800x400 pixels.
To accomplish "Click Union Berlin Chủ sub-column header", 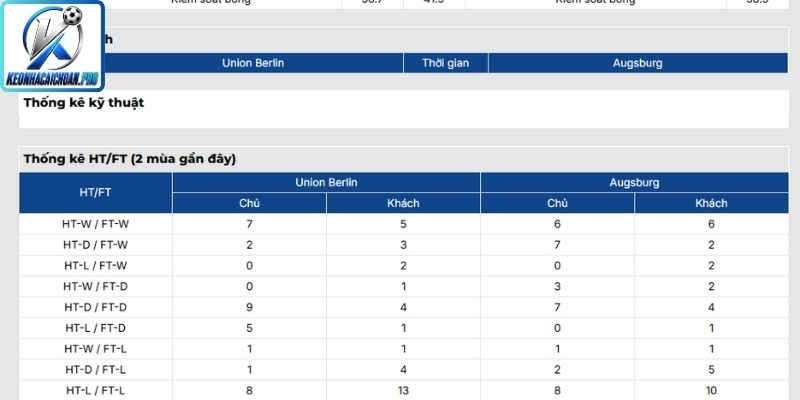I will pos(249,203).
